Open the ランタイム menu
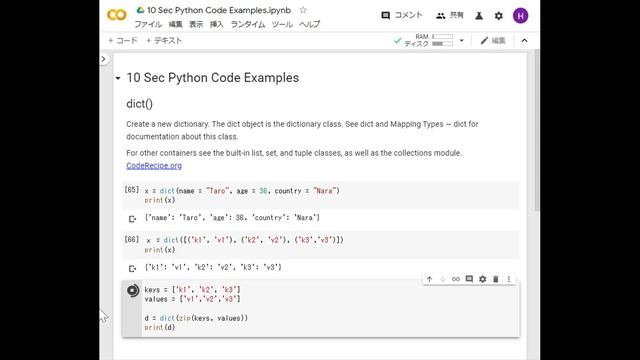 pos(248,24)
